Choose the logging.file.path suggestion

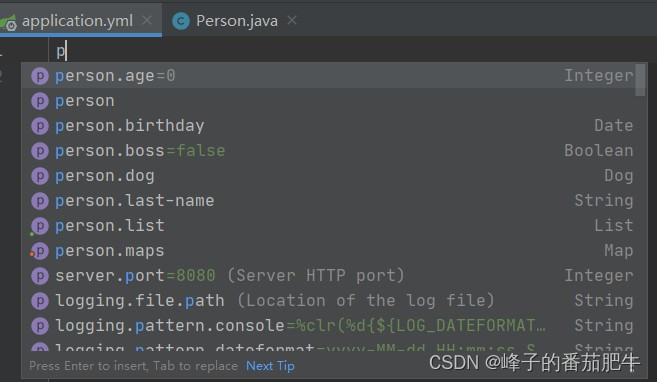tap(333, 301)
